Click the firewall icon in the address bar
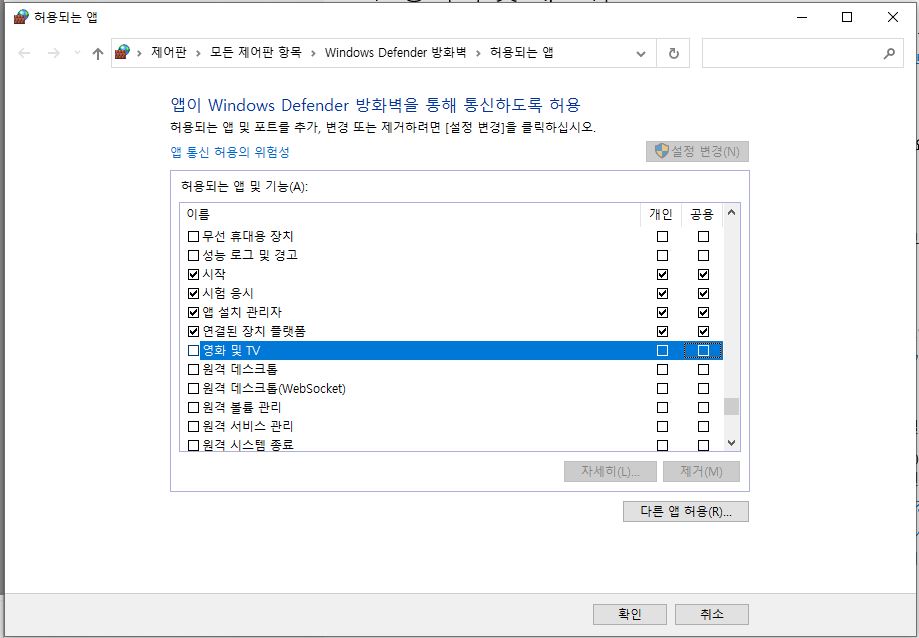This screenshot has height=638, width=919. [122, 53]
